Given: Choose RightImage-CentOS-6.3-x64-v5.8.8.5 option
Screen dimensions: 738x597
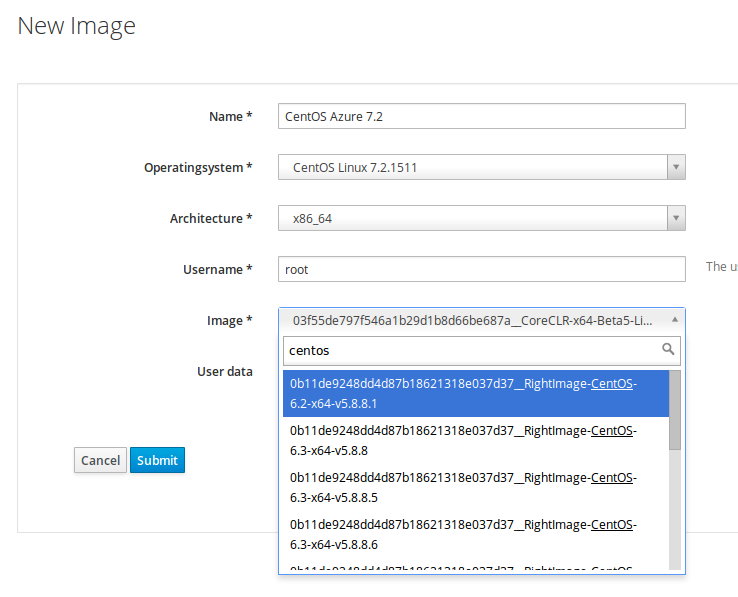Looking at the screenshot, I should click(476, 488).
